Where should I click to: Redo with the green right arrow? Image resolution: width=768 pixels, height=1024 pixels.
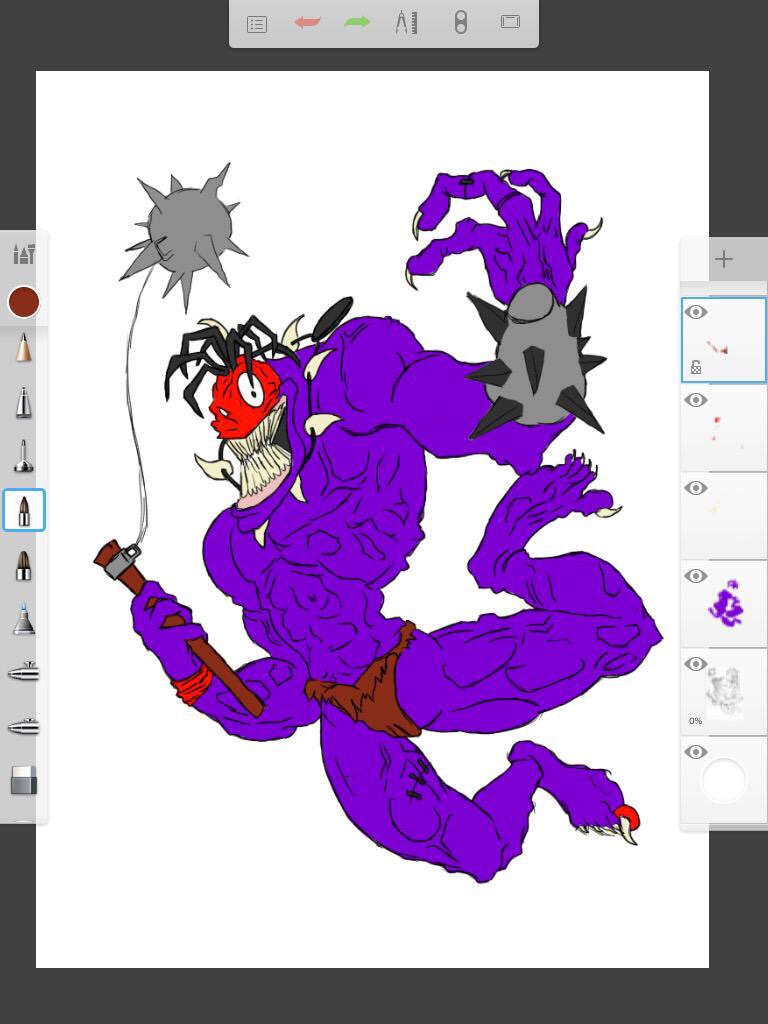(357, 23)
